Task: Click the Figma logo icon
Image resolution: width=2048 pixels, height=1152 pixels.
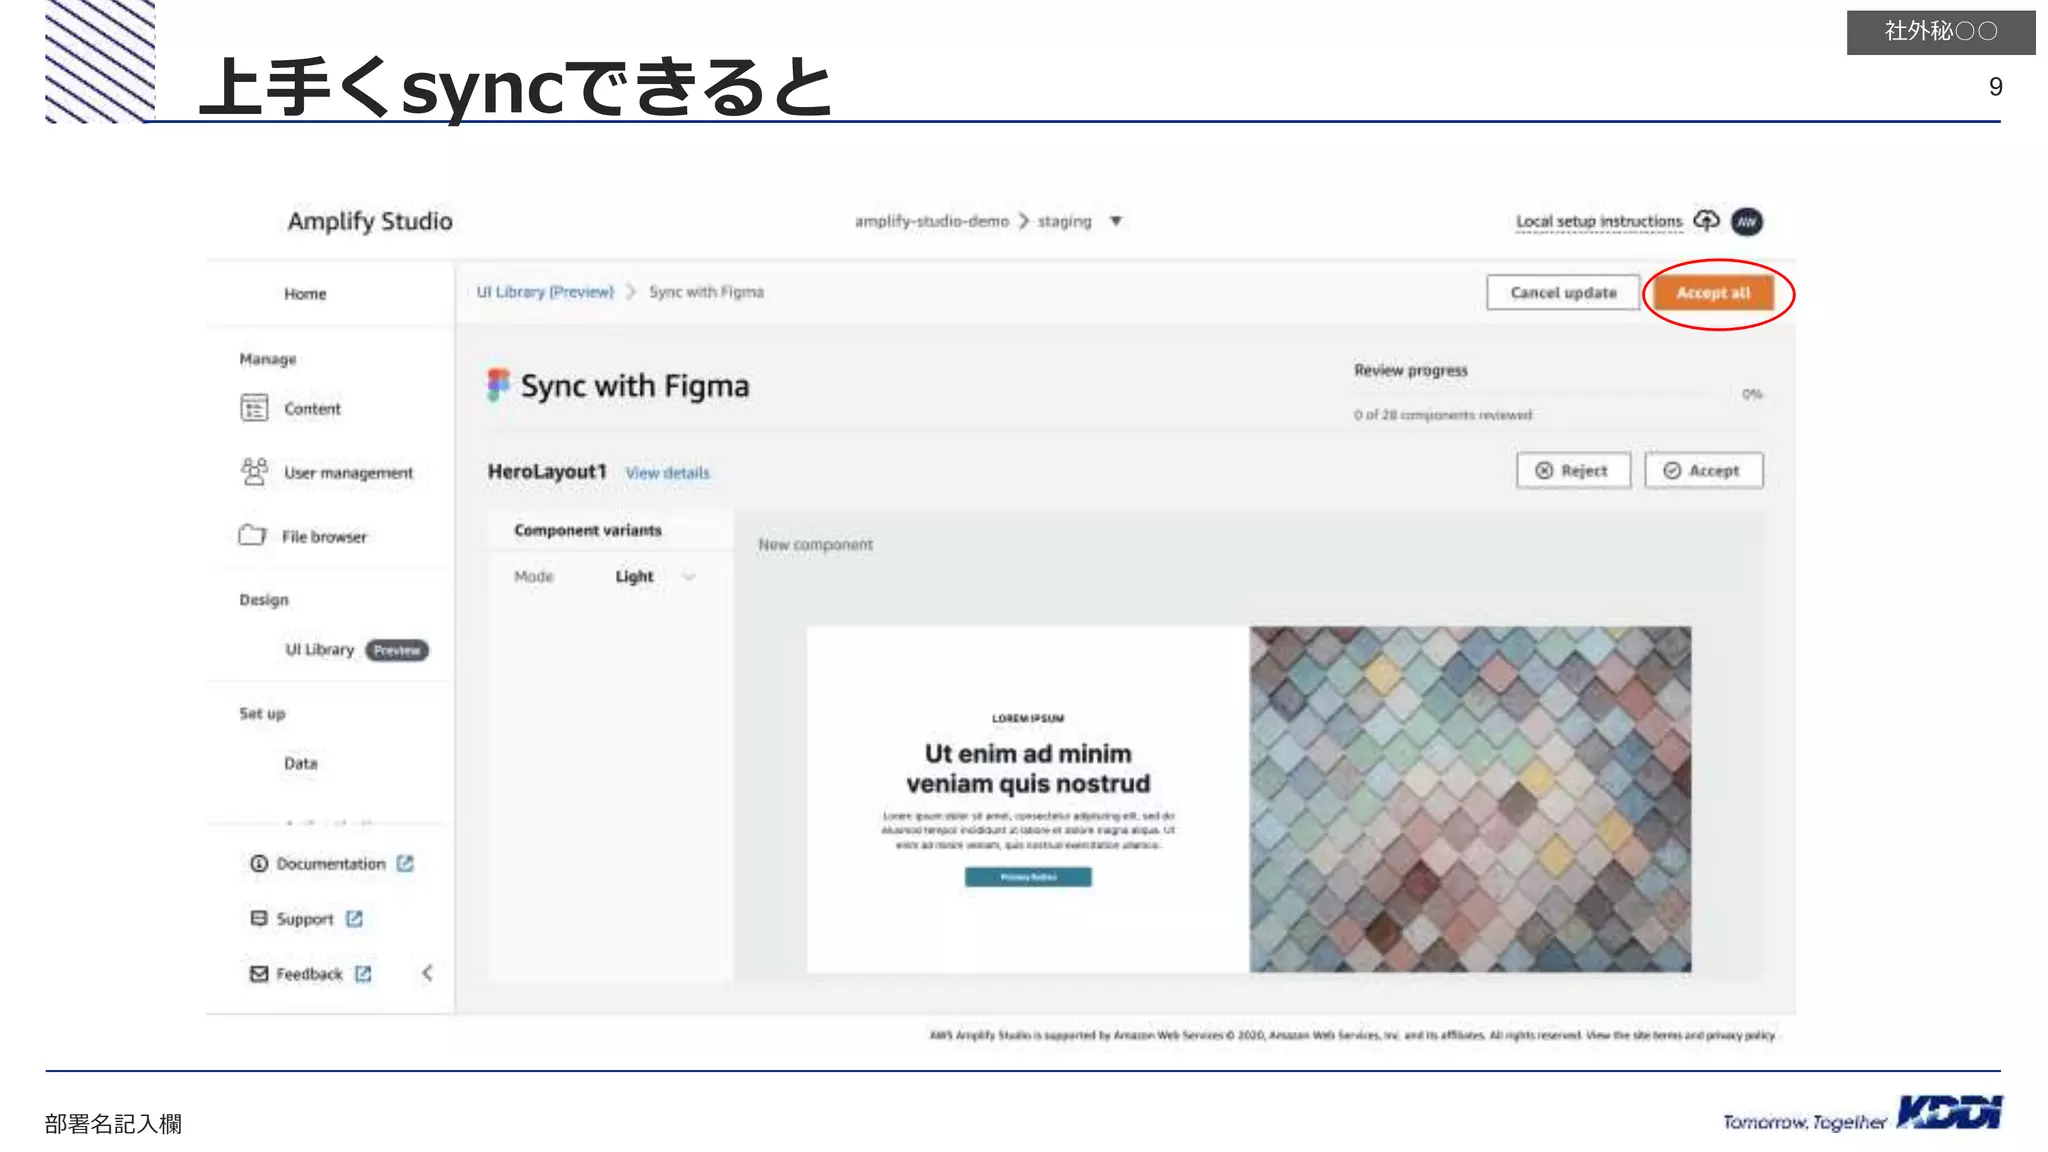Action: point(498,385)
